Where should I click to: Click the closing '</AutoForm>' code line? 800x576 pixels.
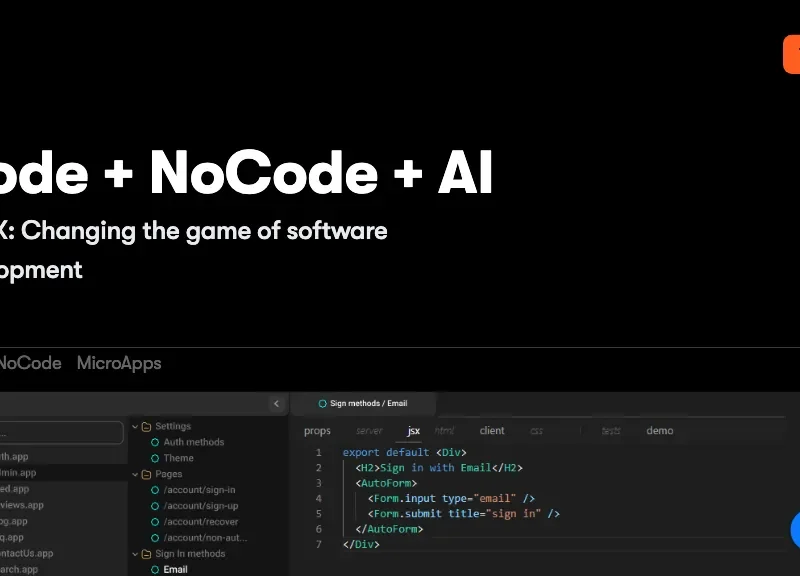[x=389, y=529]
